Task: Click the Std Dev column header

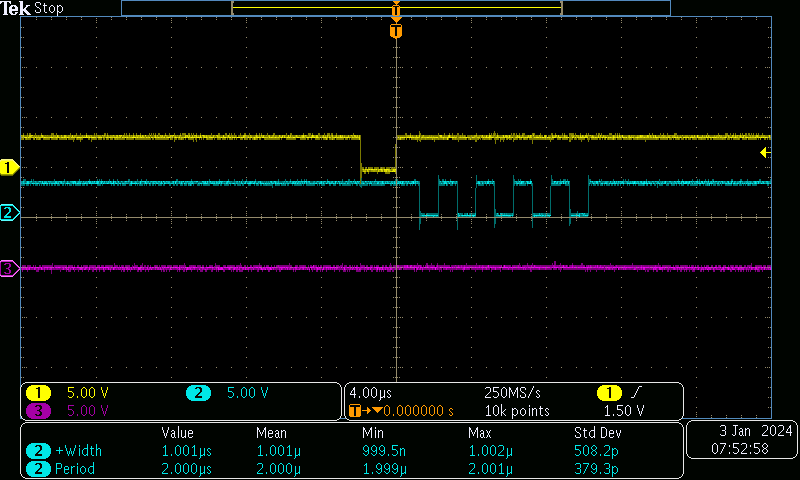Action: pos(598,433)
